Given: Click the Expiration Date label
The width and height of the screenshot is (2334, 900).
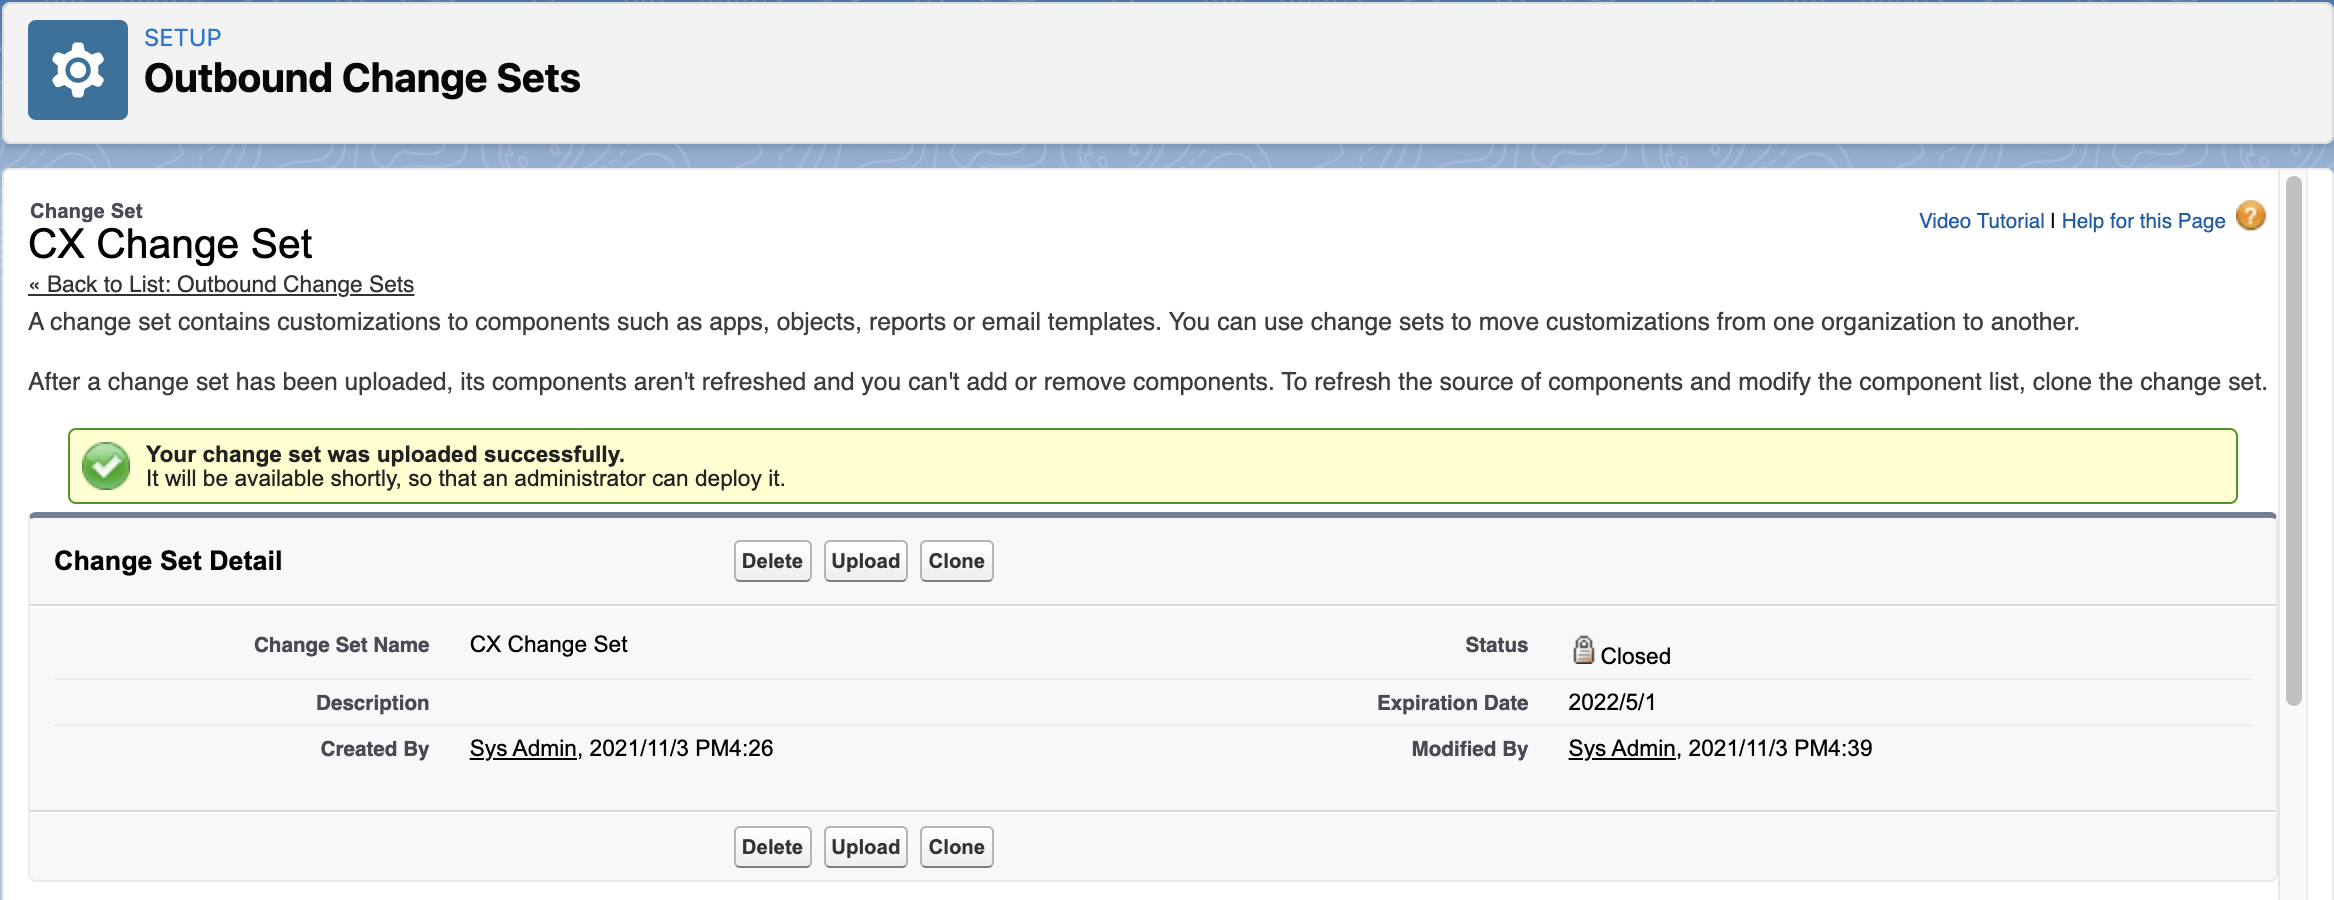Looking at the screenshot, I should pos(1452,703).
